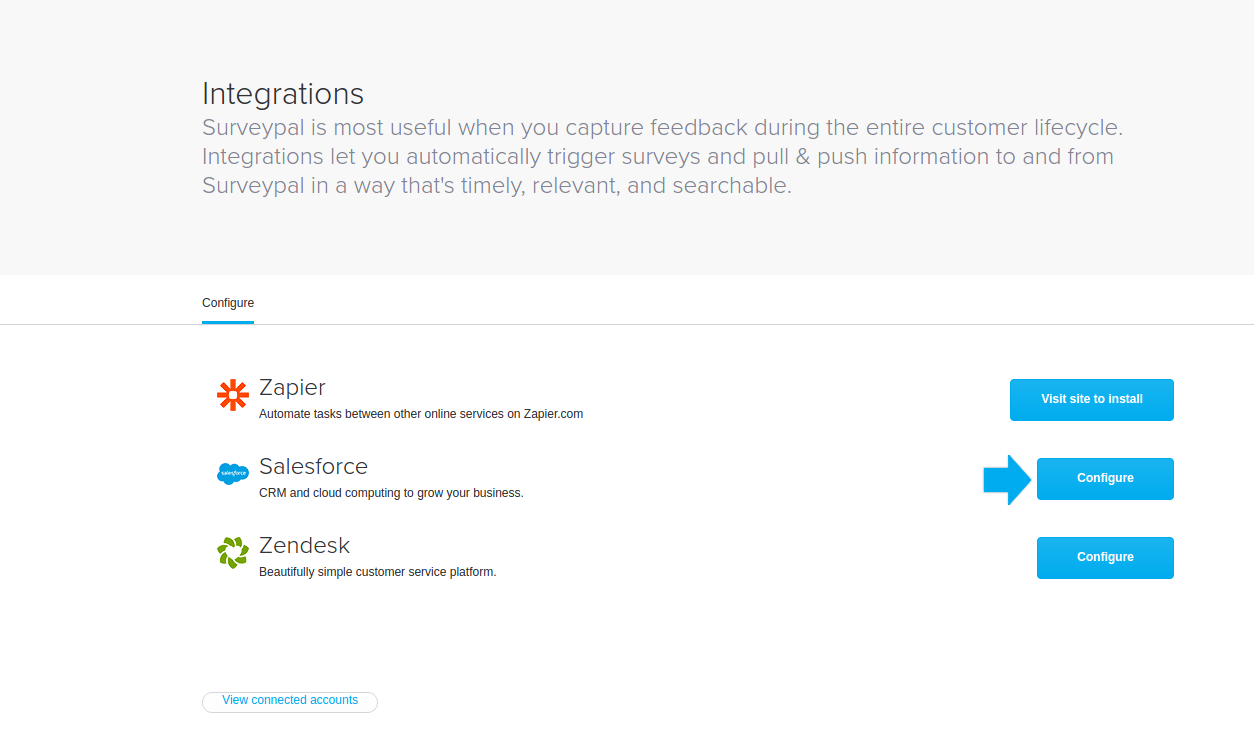Click the Beautifully simple customer service description
The width and height of the screenshot is (1254, 741).
(378, 572)
